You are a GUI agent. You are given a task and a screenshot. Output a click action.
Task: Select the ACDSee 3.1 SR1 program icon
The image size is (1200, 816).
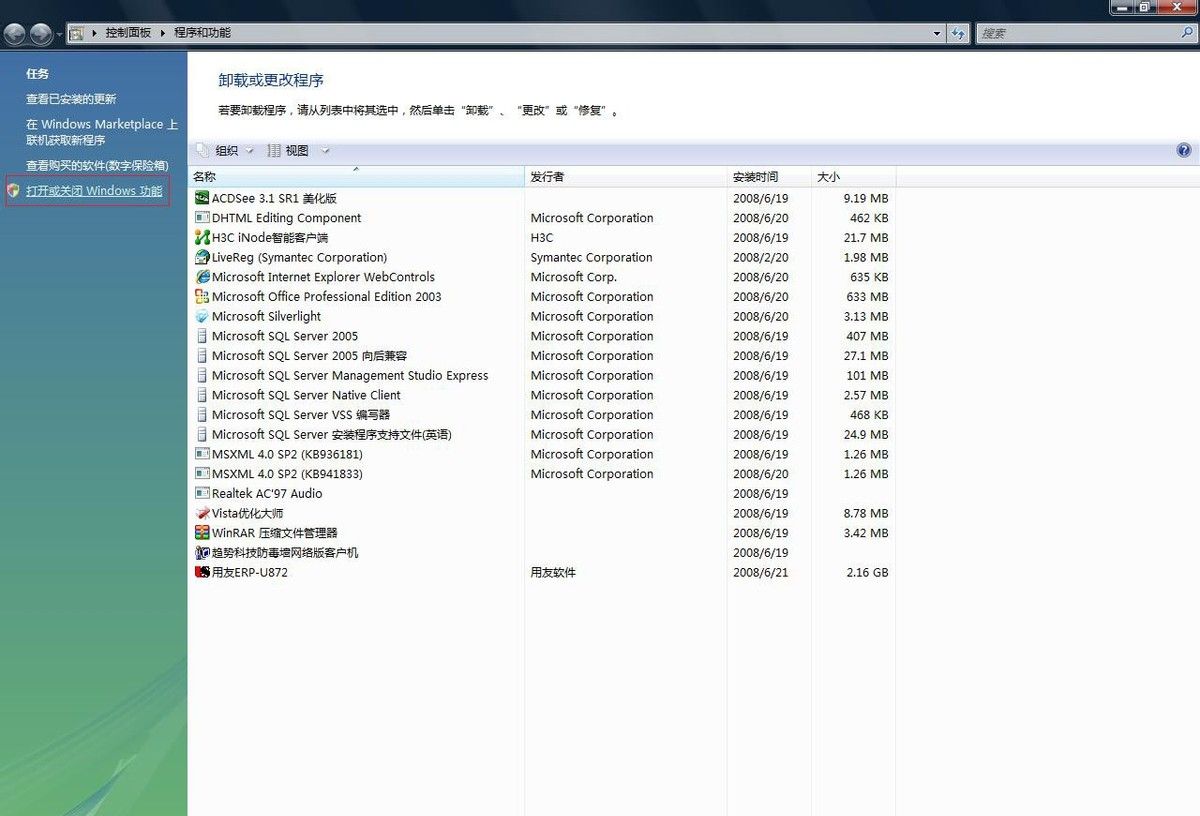point(203,198)
